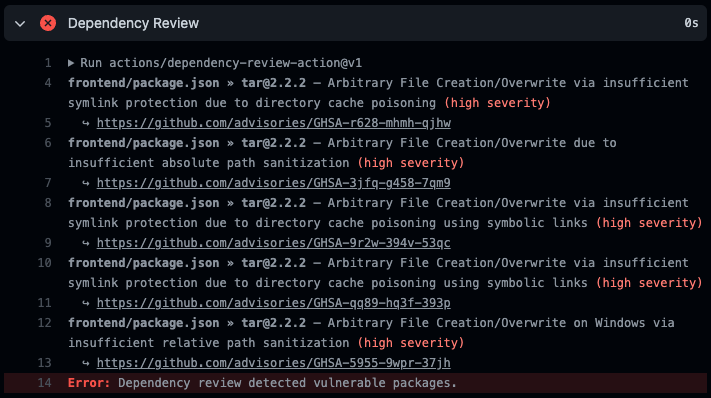Click the arrow icon before the GHSA-qq89 link
Viewport: 711px width, 398px height.
(x=86, y=303)
